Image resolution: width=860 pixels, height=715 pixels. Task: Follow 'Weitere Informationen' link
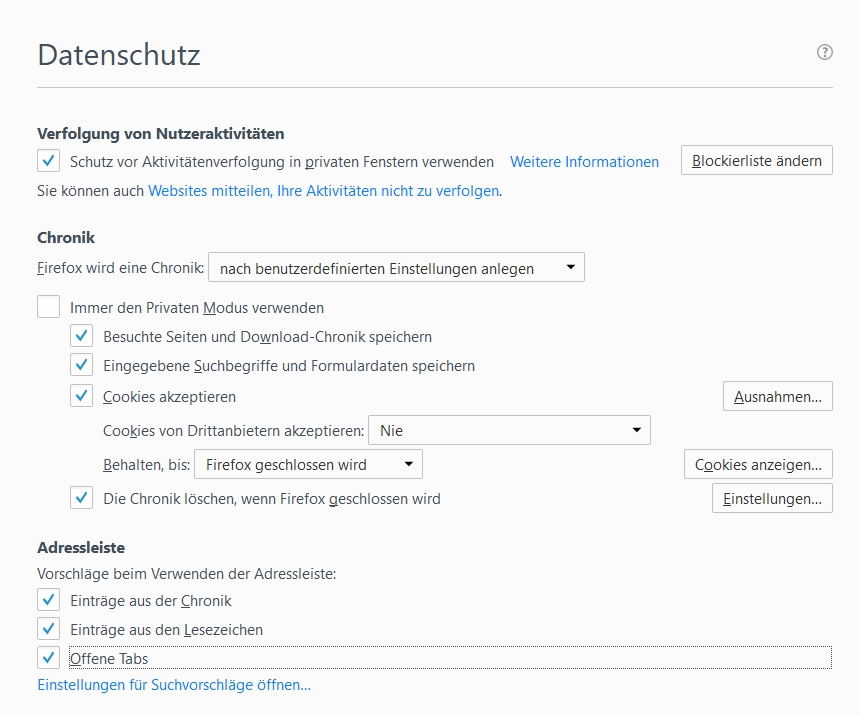(584, 162)
